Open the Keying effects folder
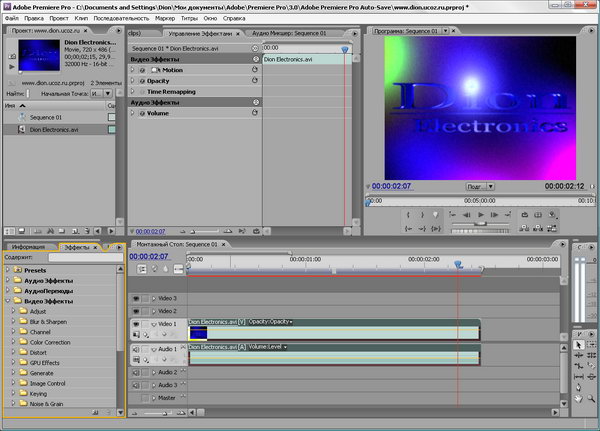 (x=38, y=393)
